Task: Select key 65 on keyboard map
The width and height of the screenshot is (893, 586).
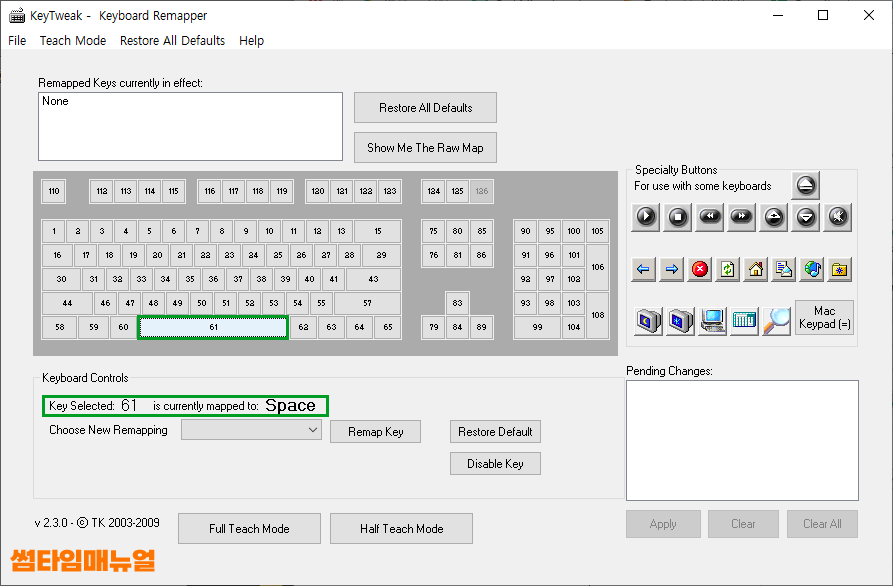Action: (x=388, y=327)
